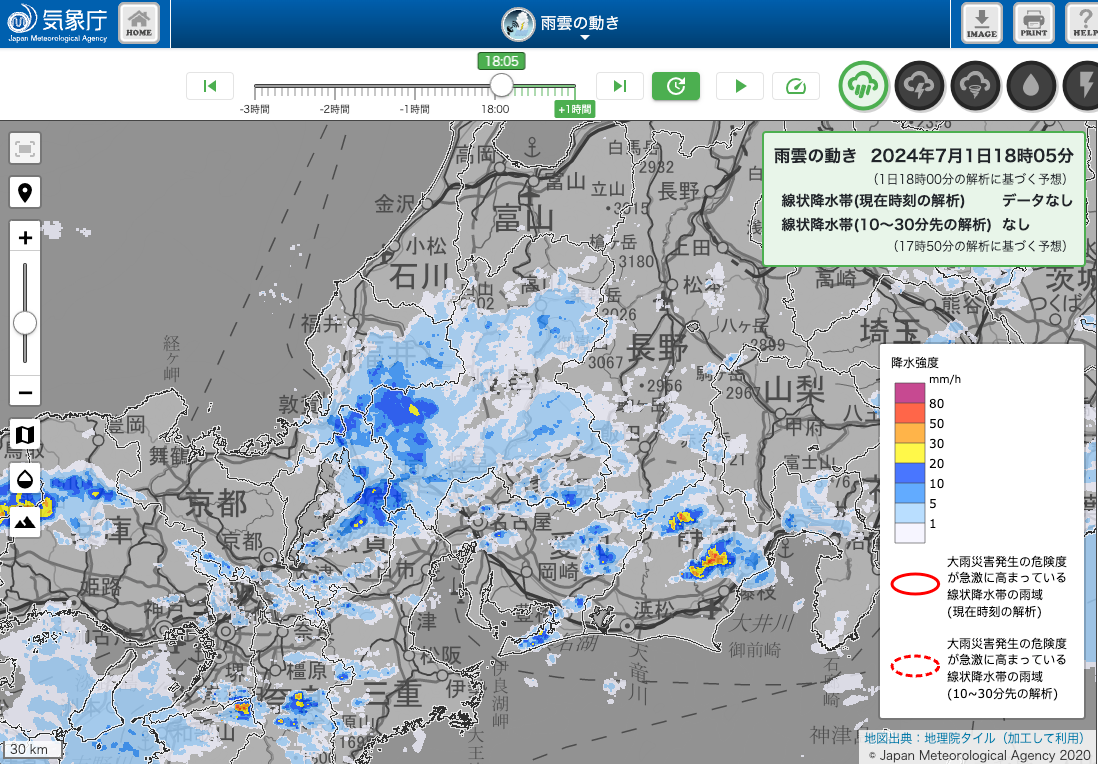Click the time slider round handle
1098x764 pixels.
click(501, 85)
